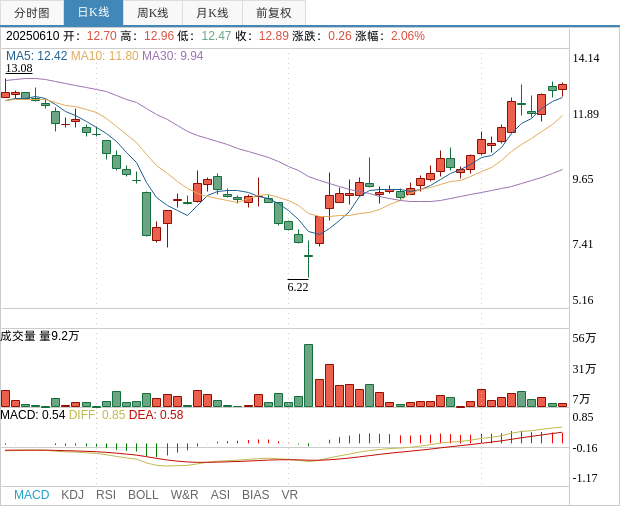This screenshot has height=506, width=620.
Task: Click the MA10: 11.80 legend label
Action: click(104, 56)
